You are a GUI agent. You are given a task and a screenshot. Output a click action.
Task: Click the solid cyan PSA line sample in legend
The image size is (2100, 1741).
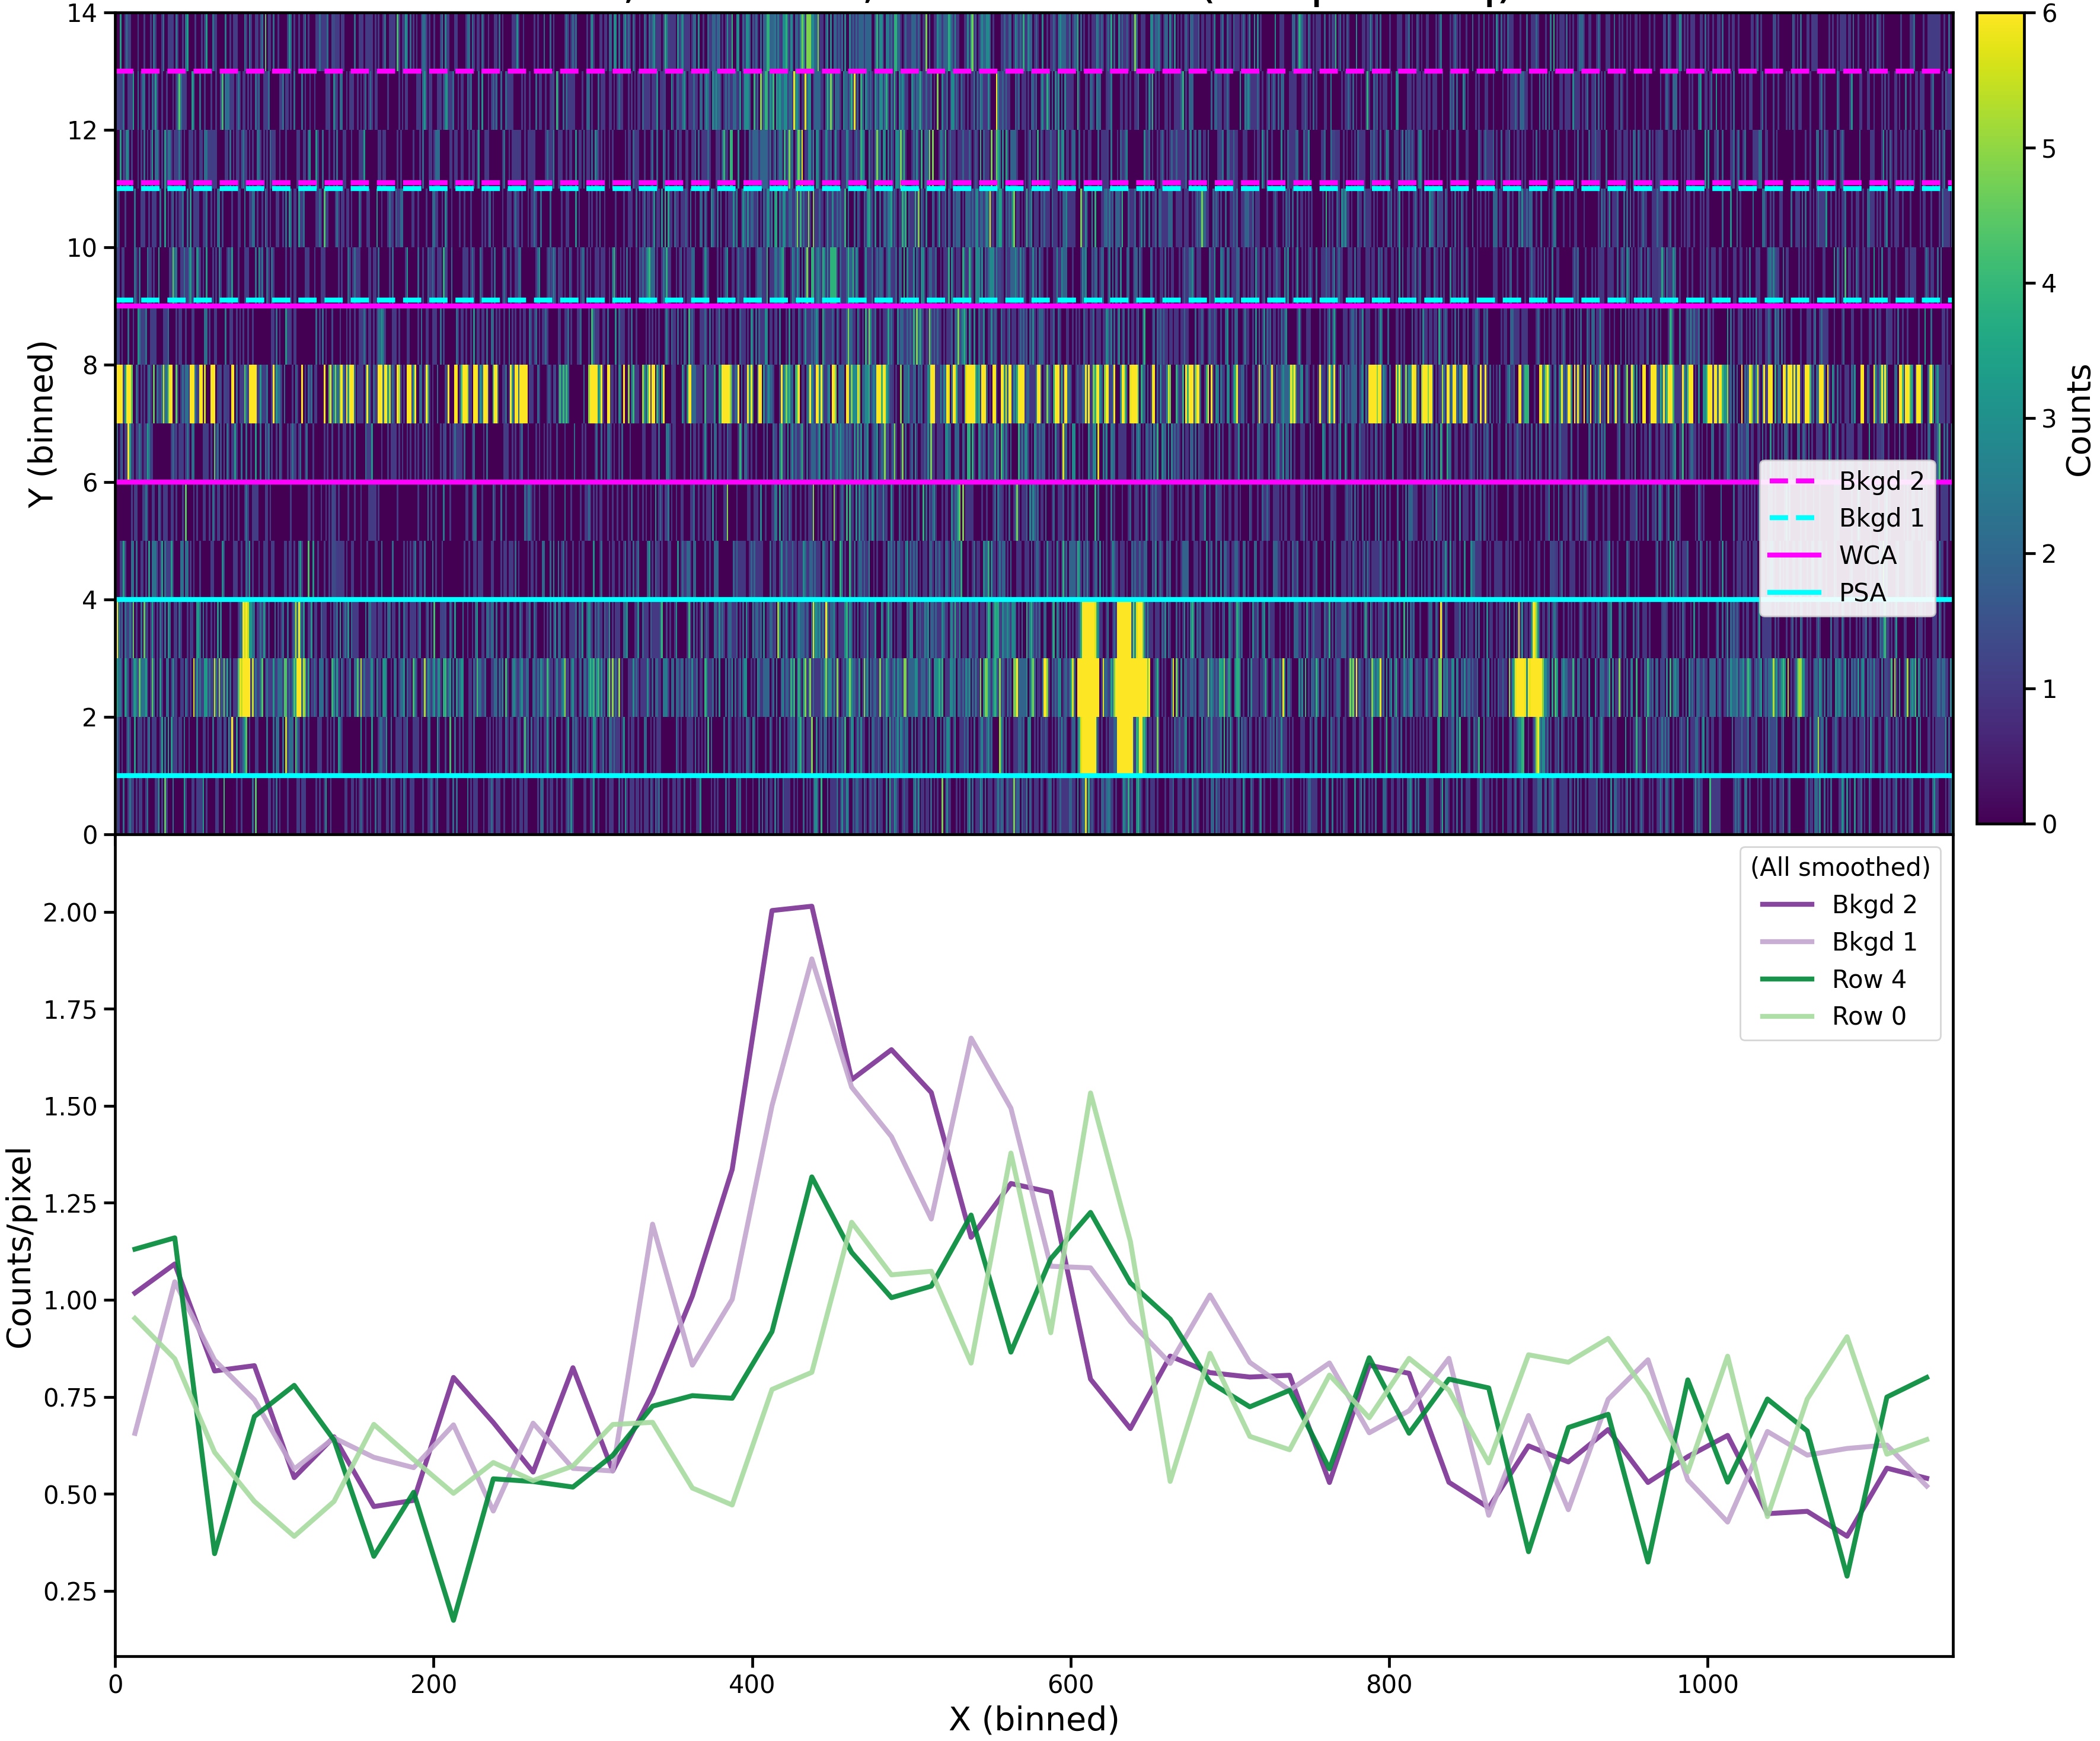click(x=1795, y=593)
